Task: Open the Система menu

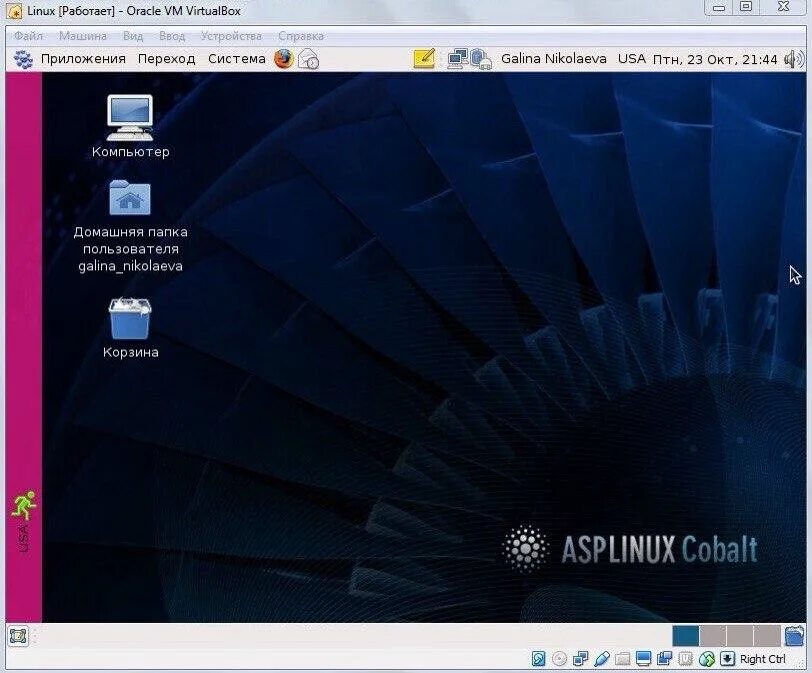Action: pyautogui.click(x=237, y=59)
